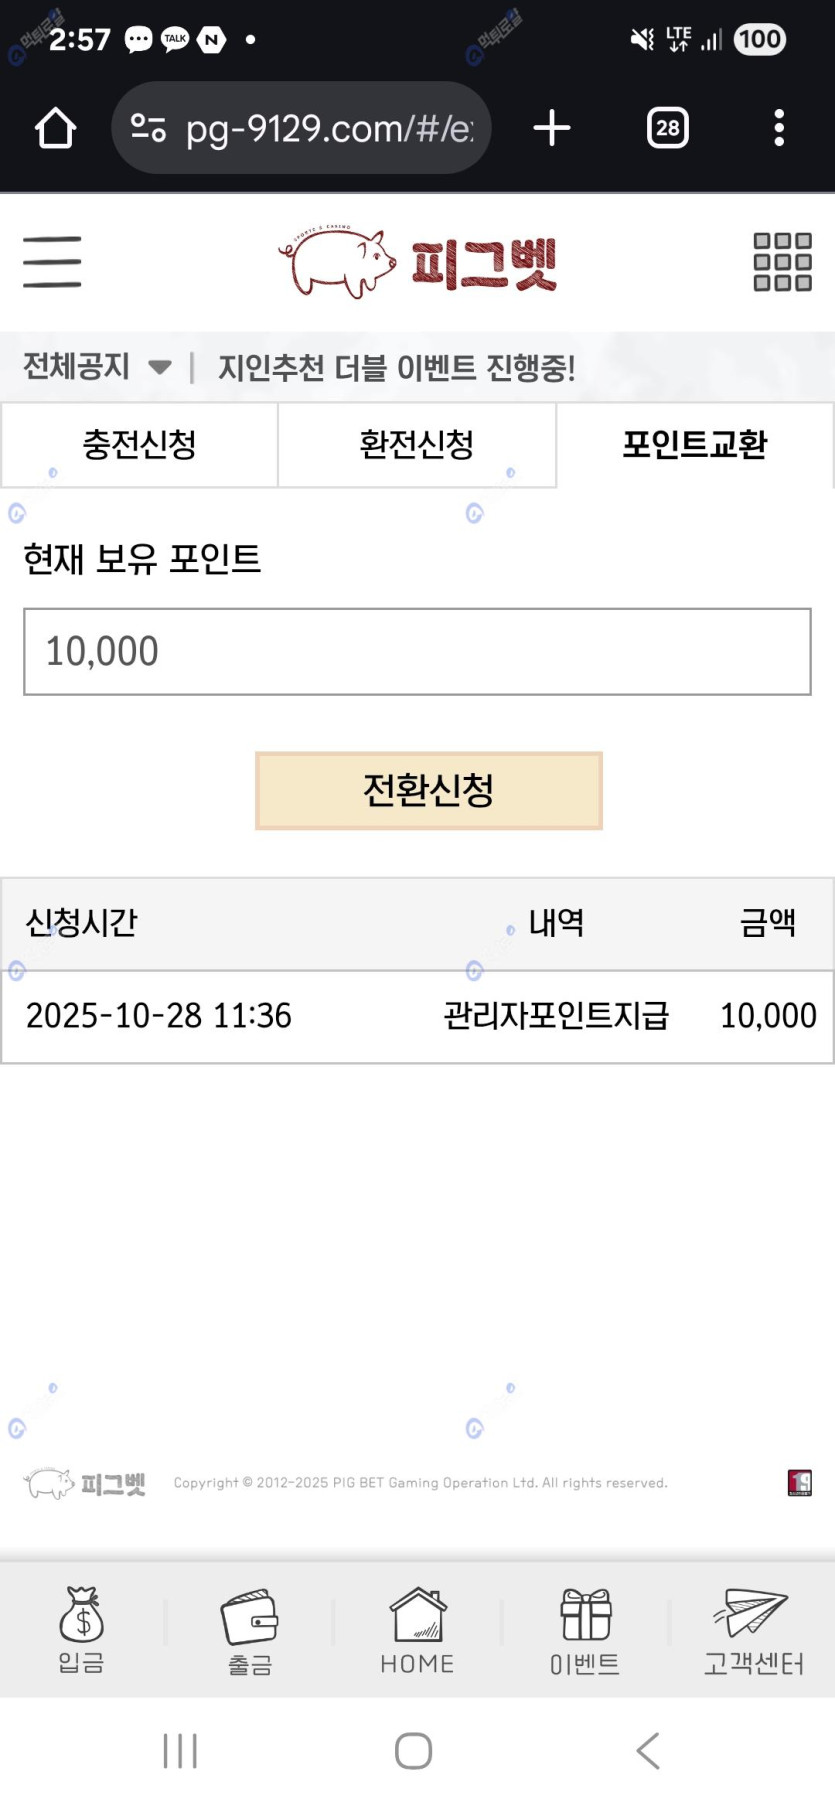Tap the browser address bar URL

pyautogui.click(x=328, y=128)
